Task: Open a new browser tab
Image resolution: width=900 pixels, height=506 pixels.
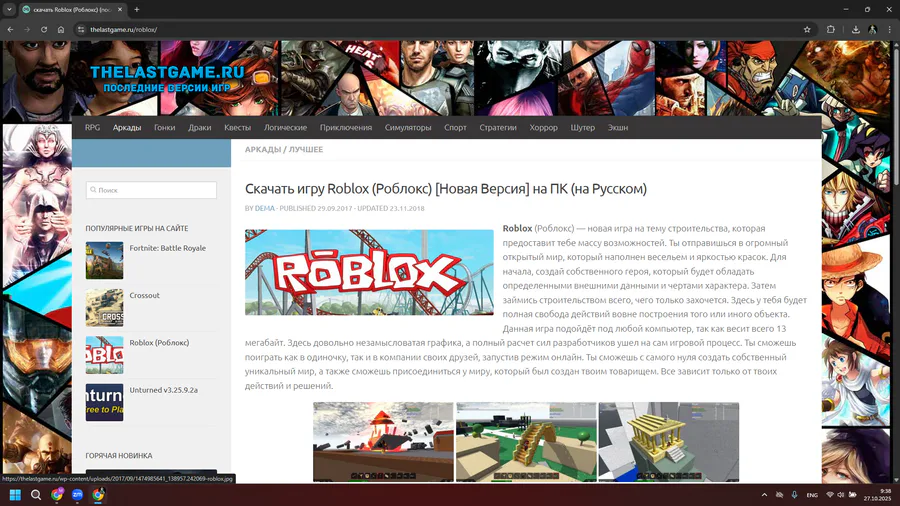Action: [x=137, y=9]
